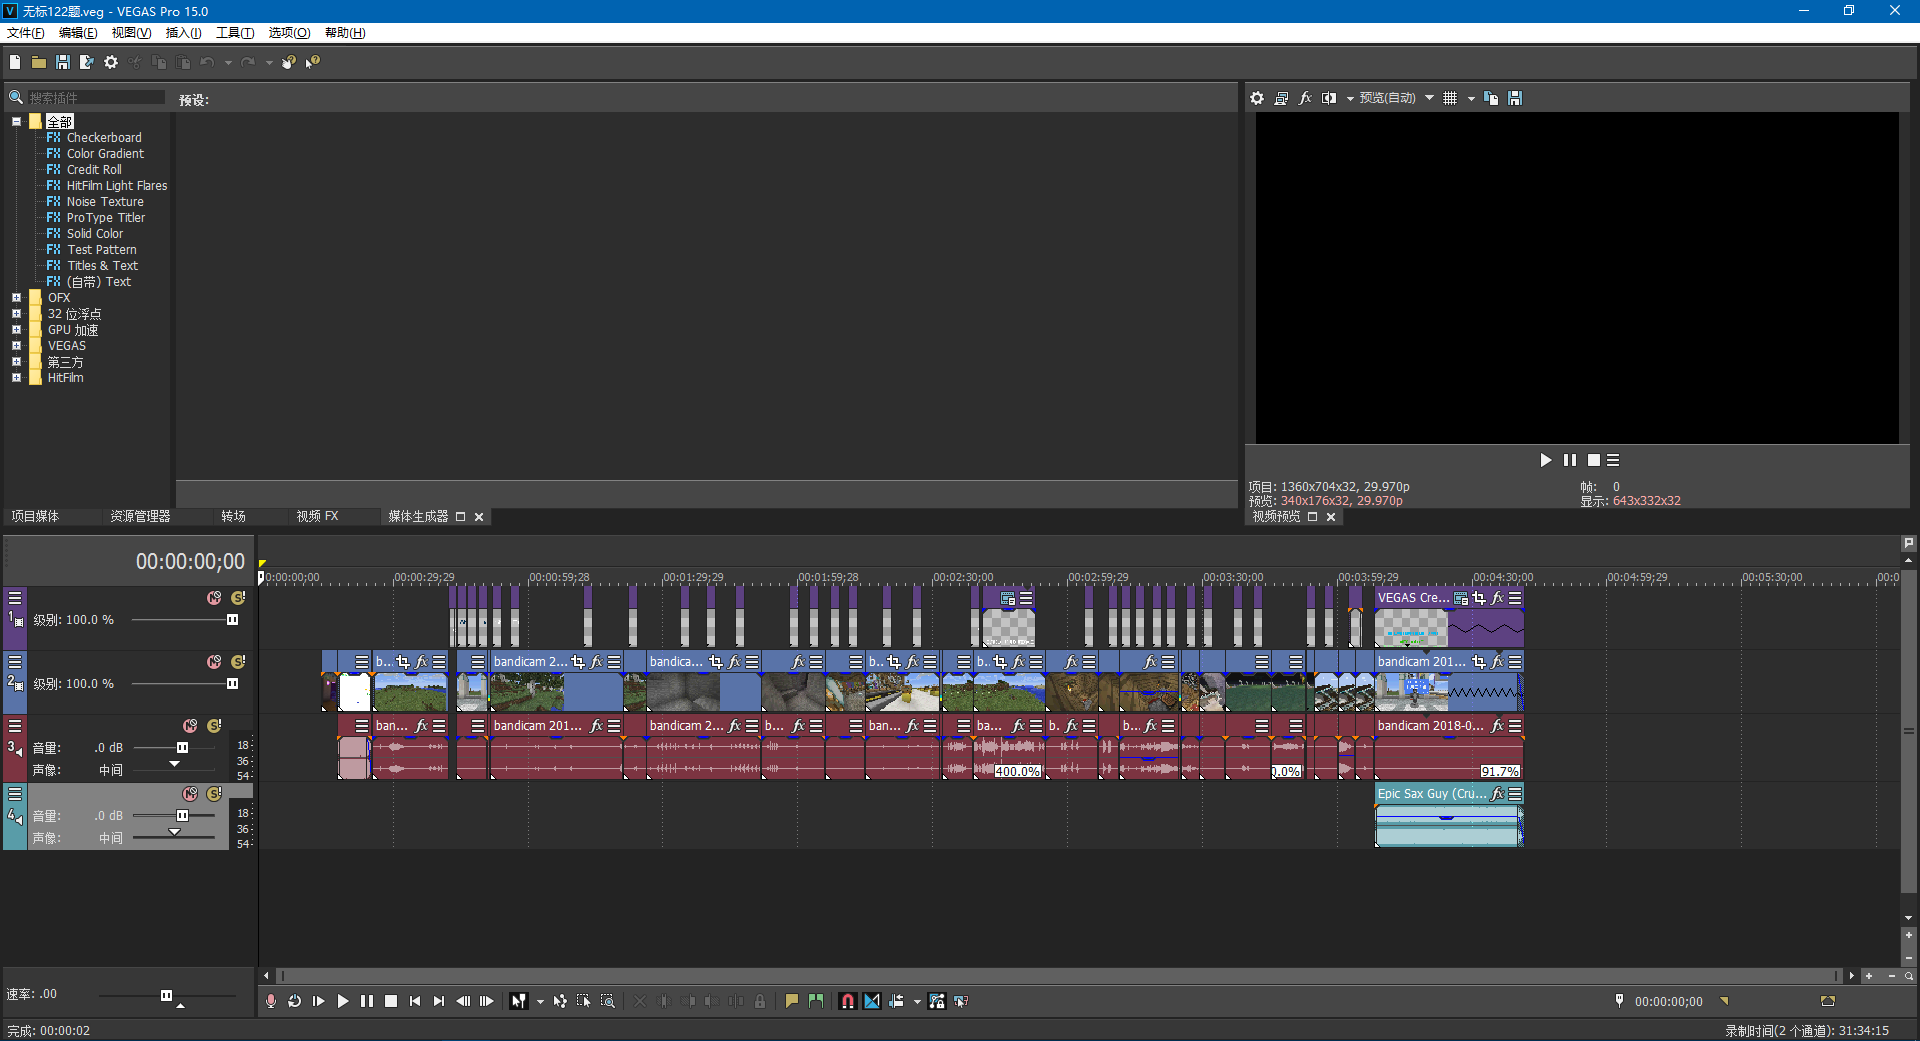Image resolution: width=1920 pixels, height=1041 pixels.
Task: Select the normal edit tool
Action: point(519,1001)
